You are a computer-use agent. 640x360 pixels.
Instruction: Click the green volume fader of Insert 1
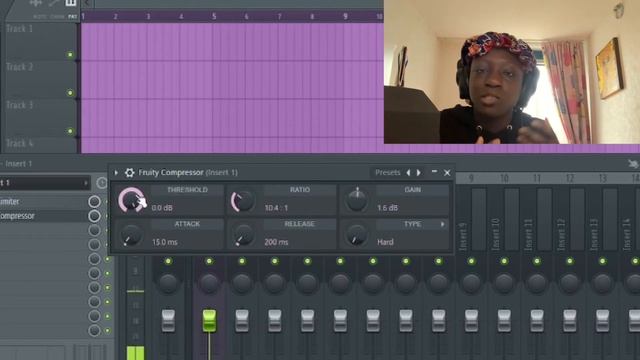point(209,320)
